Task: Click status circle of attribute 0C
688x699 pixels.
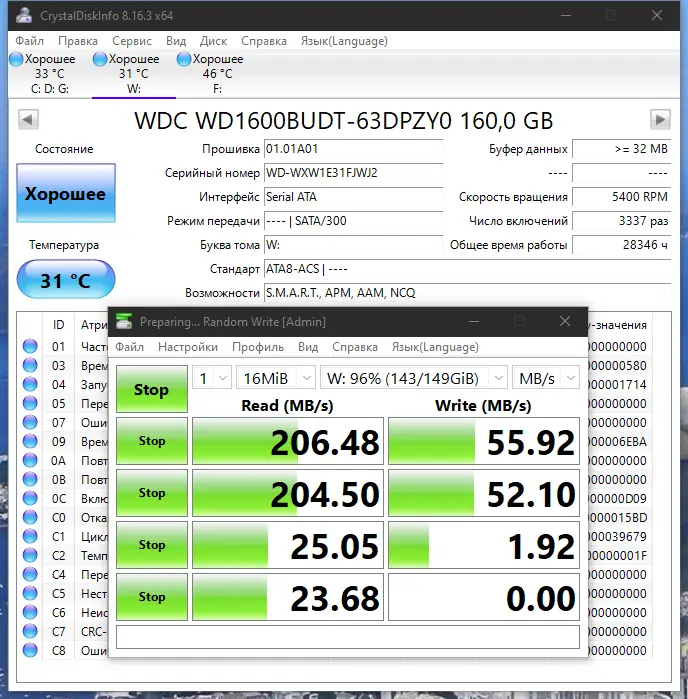Action: pos(30,498)
